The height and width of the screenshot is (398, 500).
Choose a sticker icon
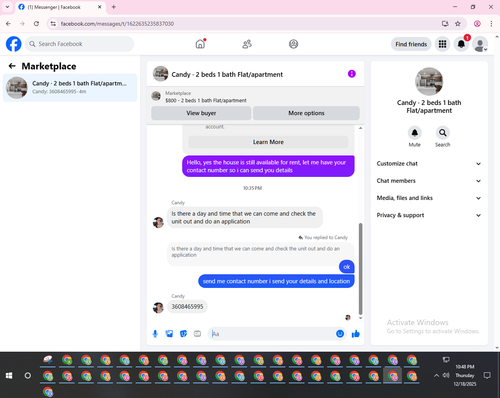[x=183, y=334]
